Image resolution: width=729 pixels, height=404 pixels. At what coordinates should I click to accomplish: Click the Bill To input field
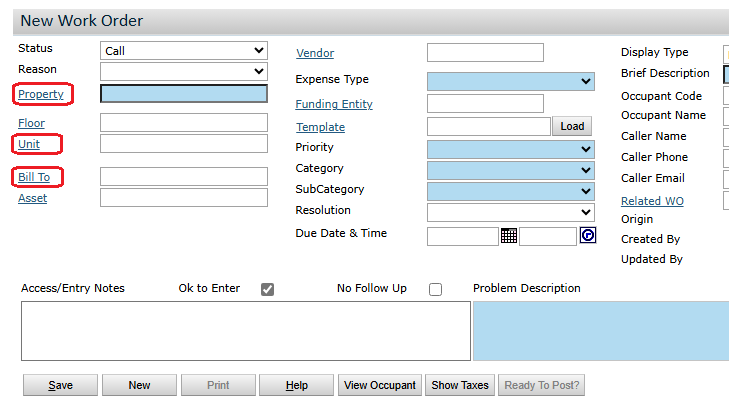pos(184,177)
